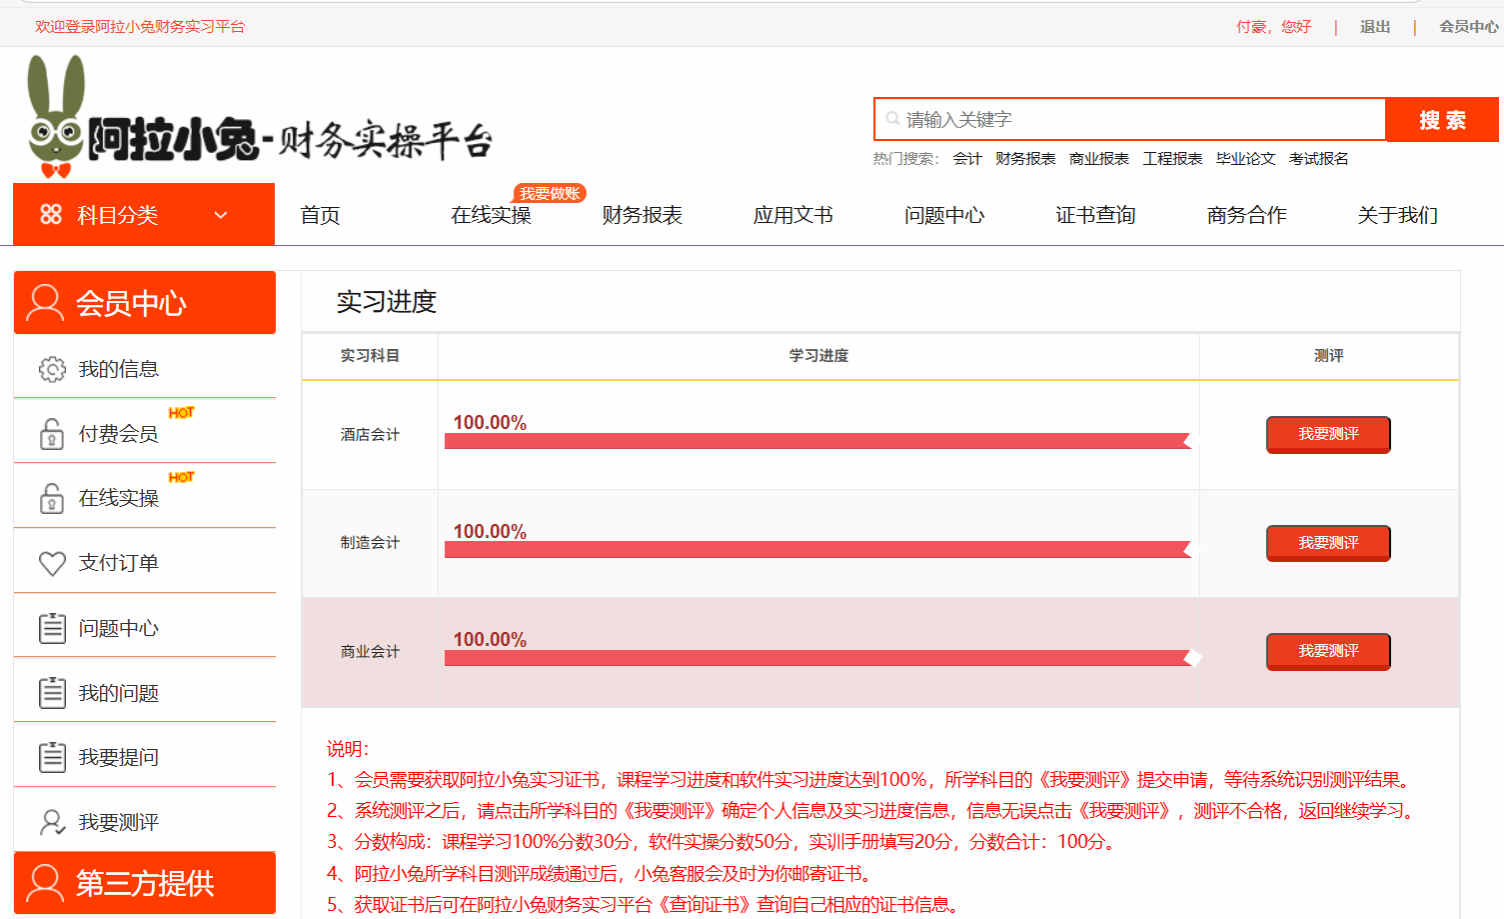The image size is (1504, 919).
Task: Select the hot search term 工程报表
Action: pos(1172,159)
